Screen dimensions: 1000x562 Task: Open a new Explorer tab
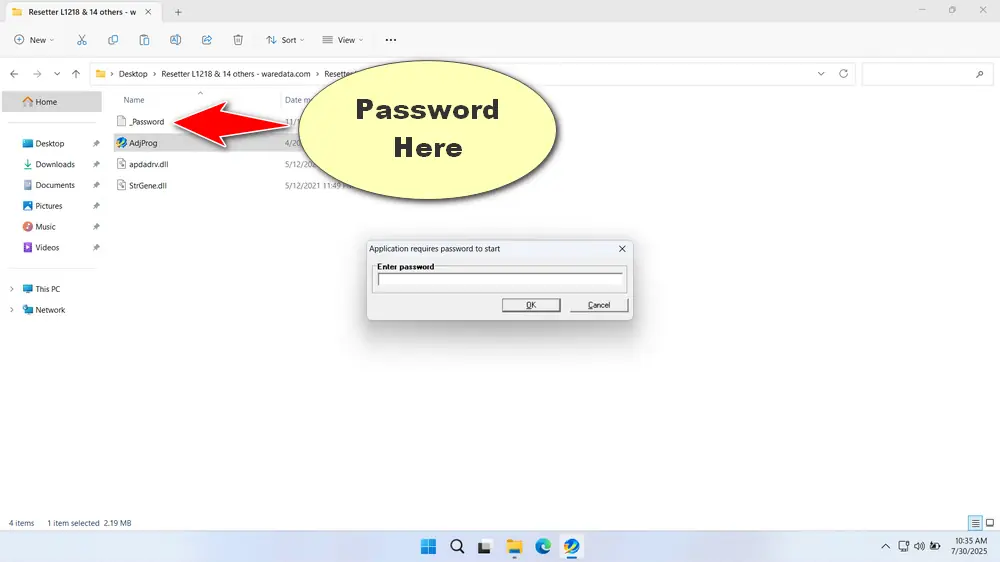pyautogui.click(x=178, y=12)
